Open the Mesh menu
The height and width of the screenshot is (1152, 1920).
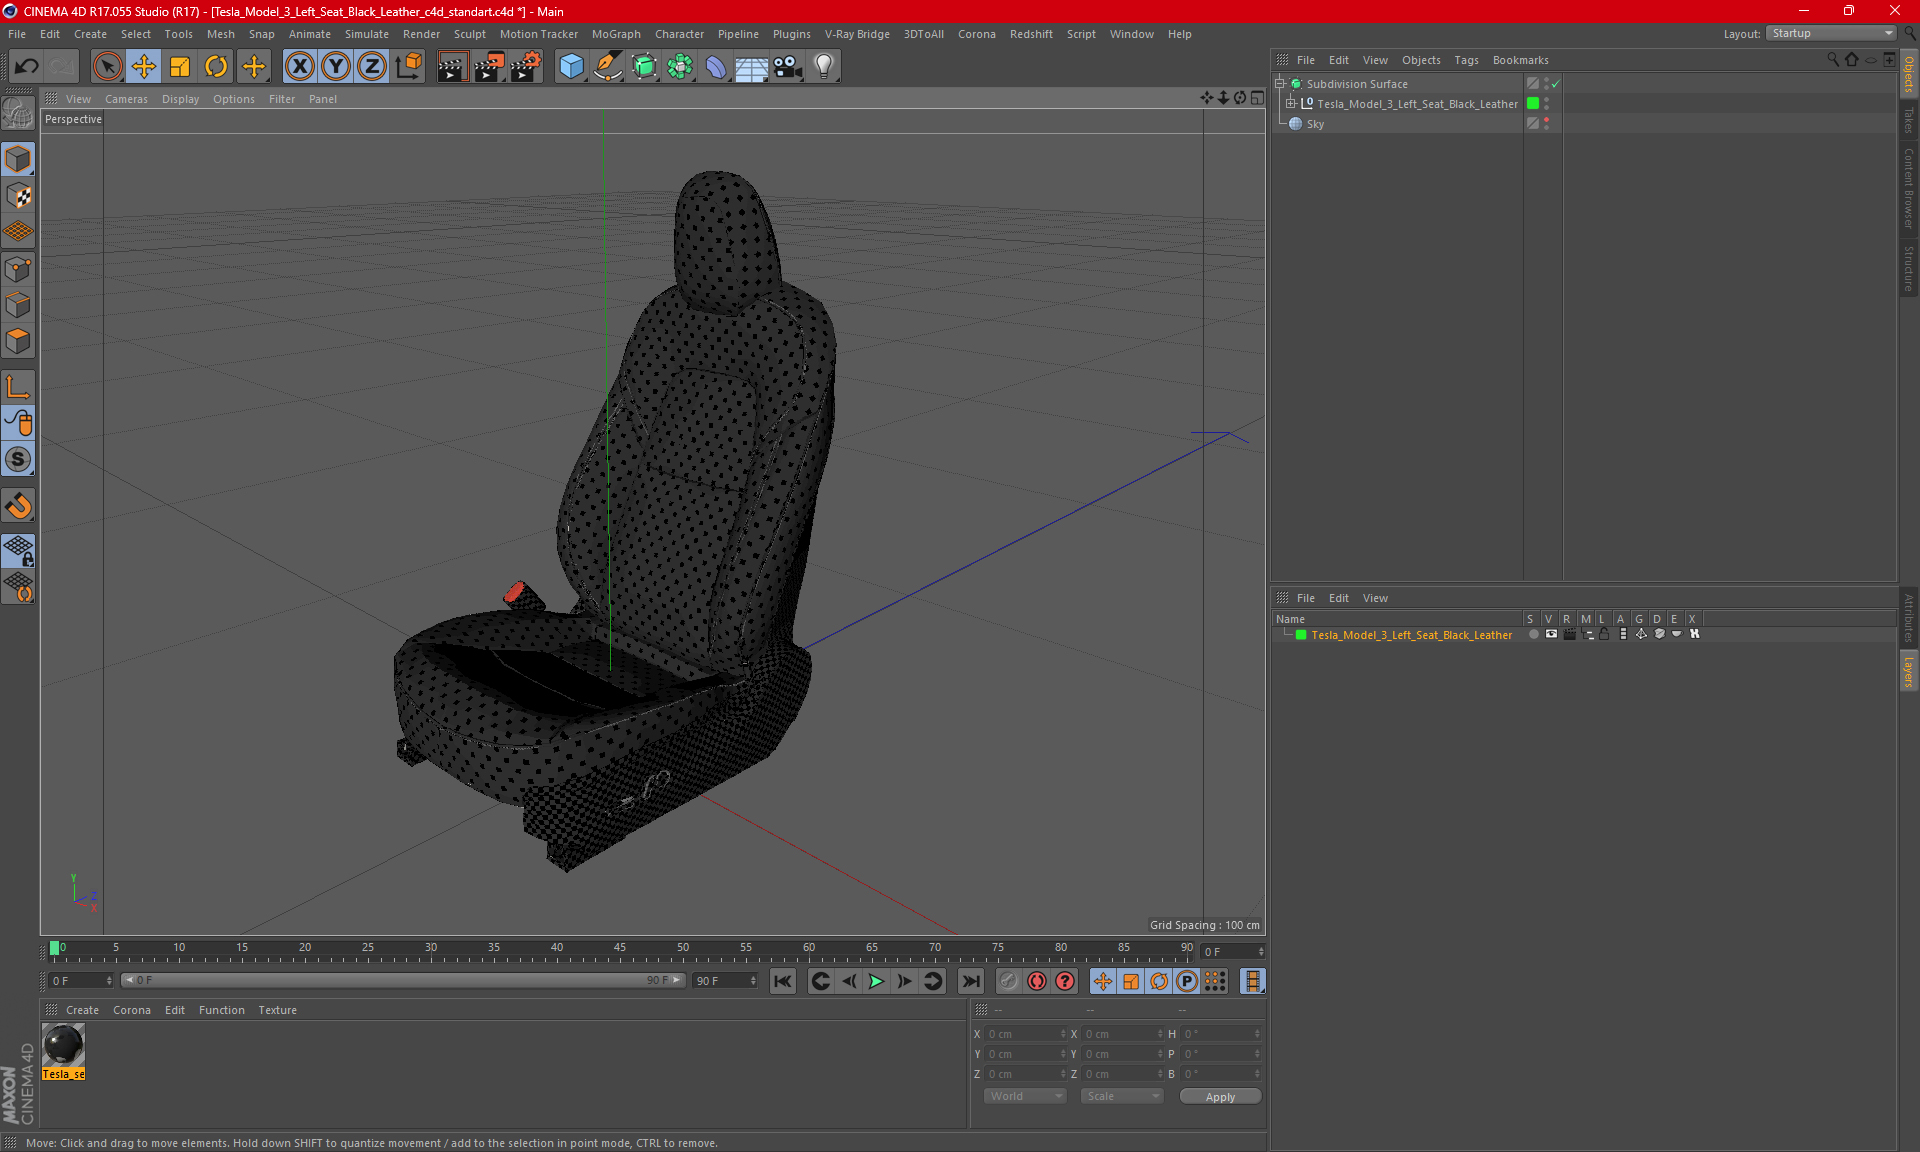pos(220,34)
